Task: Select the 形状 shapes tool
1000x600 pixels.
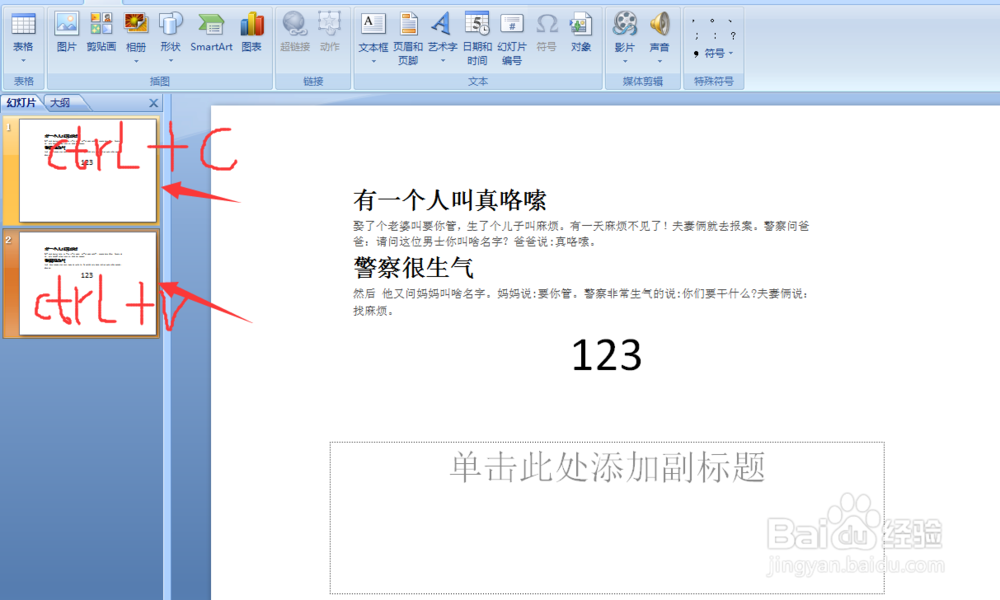Action: pyautogui.click(x=170, y=32)
